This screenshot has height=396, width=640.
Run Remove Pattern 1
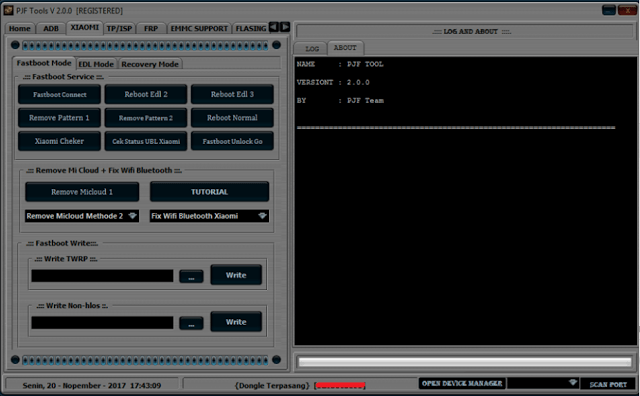tap(60, 118)
